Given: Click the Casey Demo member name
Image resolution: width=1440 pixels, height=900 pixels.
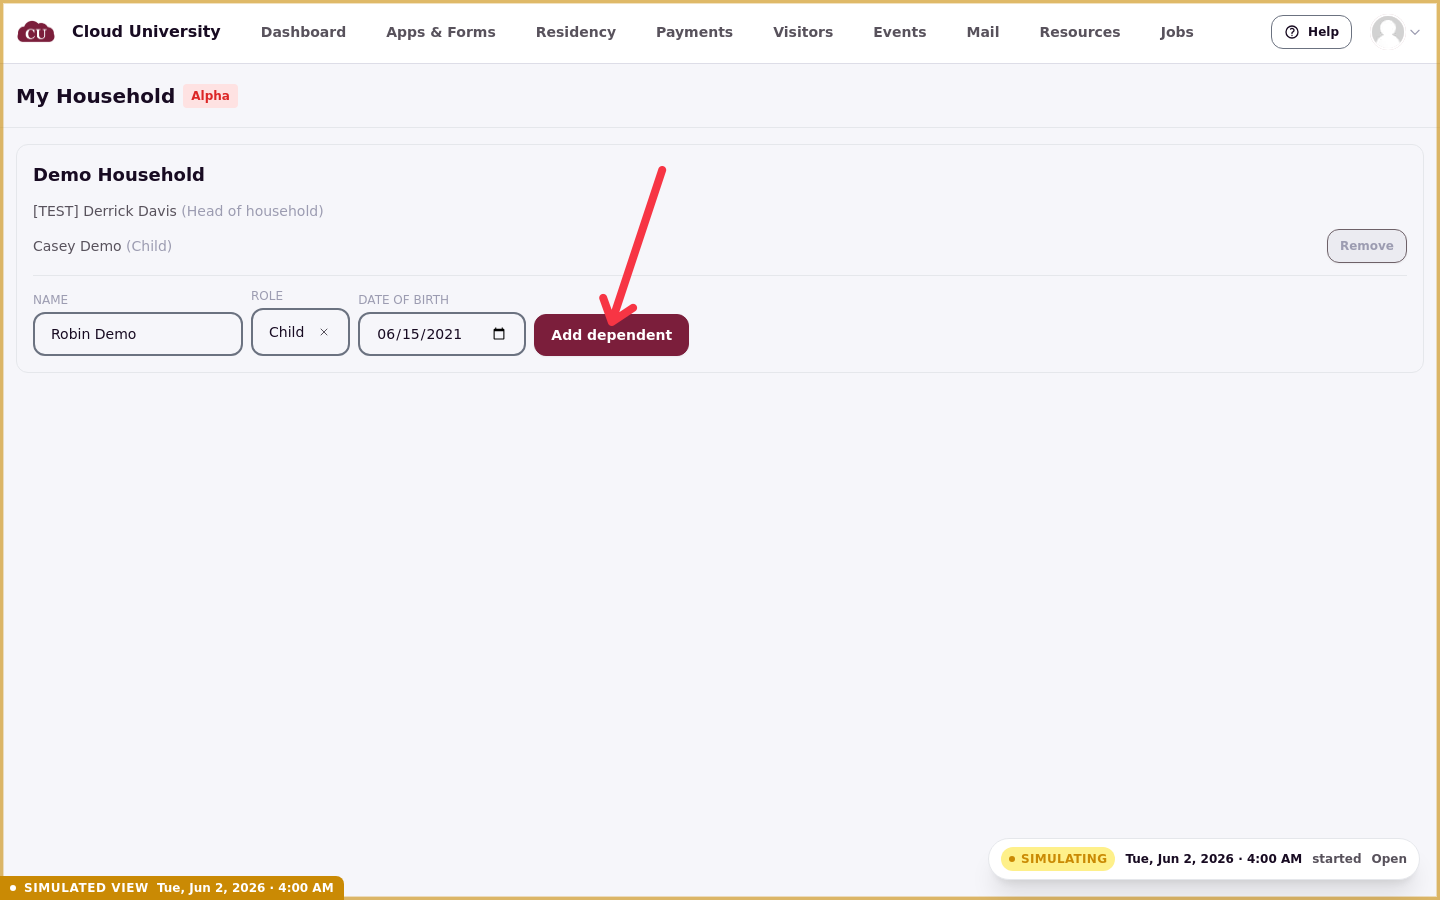Looking at the screenshot, I should [x=77, y=246].
